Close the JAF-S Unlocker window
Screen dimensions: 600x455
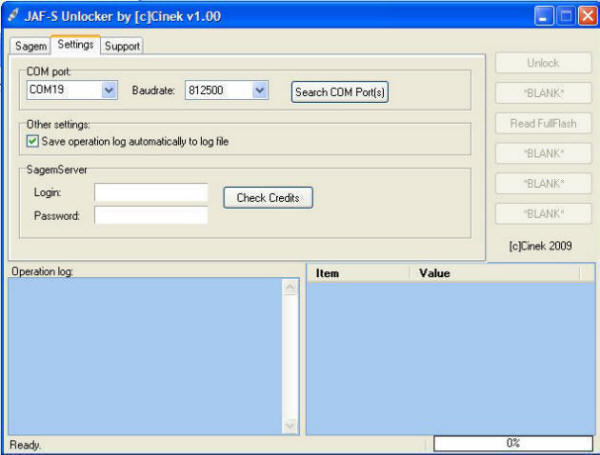pyautogui.click(x=588, y=16)
